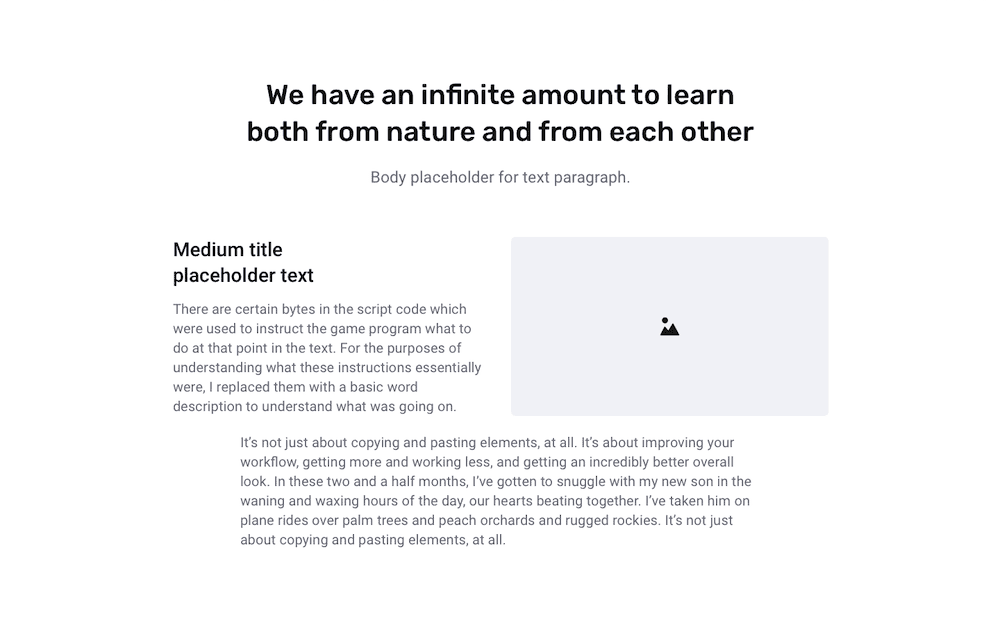Select the 'Body placeholder for text paragraph.' subtitle

click(500, 177)
